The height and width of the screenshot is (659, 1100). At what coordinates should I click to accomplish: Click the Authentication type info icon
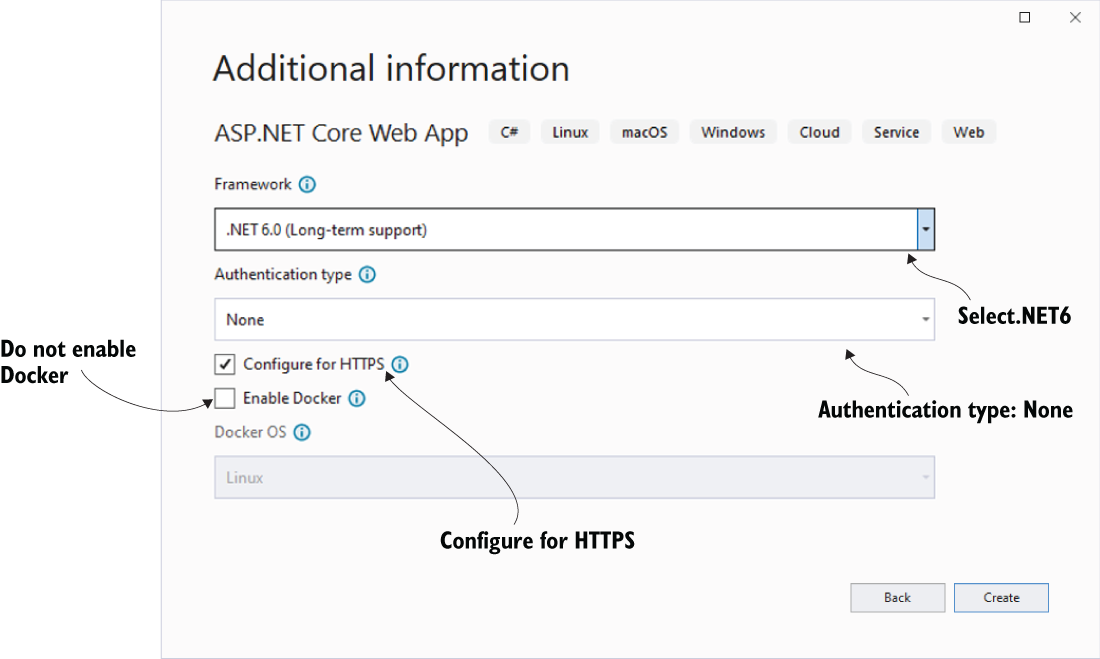click(x=367, y=274)
